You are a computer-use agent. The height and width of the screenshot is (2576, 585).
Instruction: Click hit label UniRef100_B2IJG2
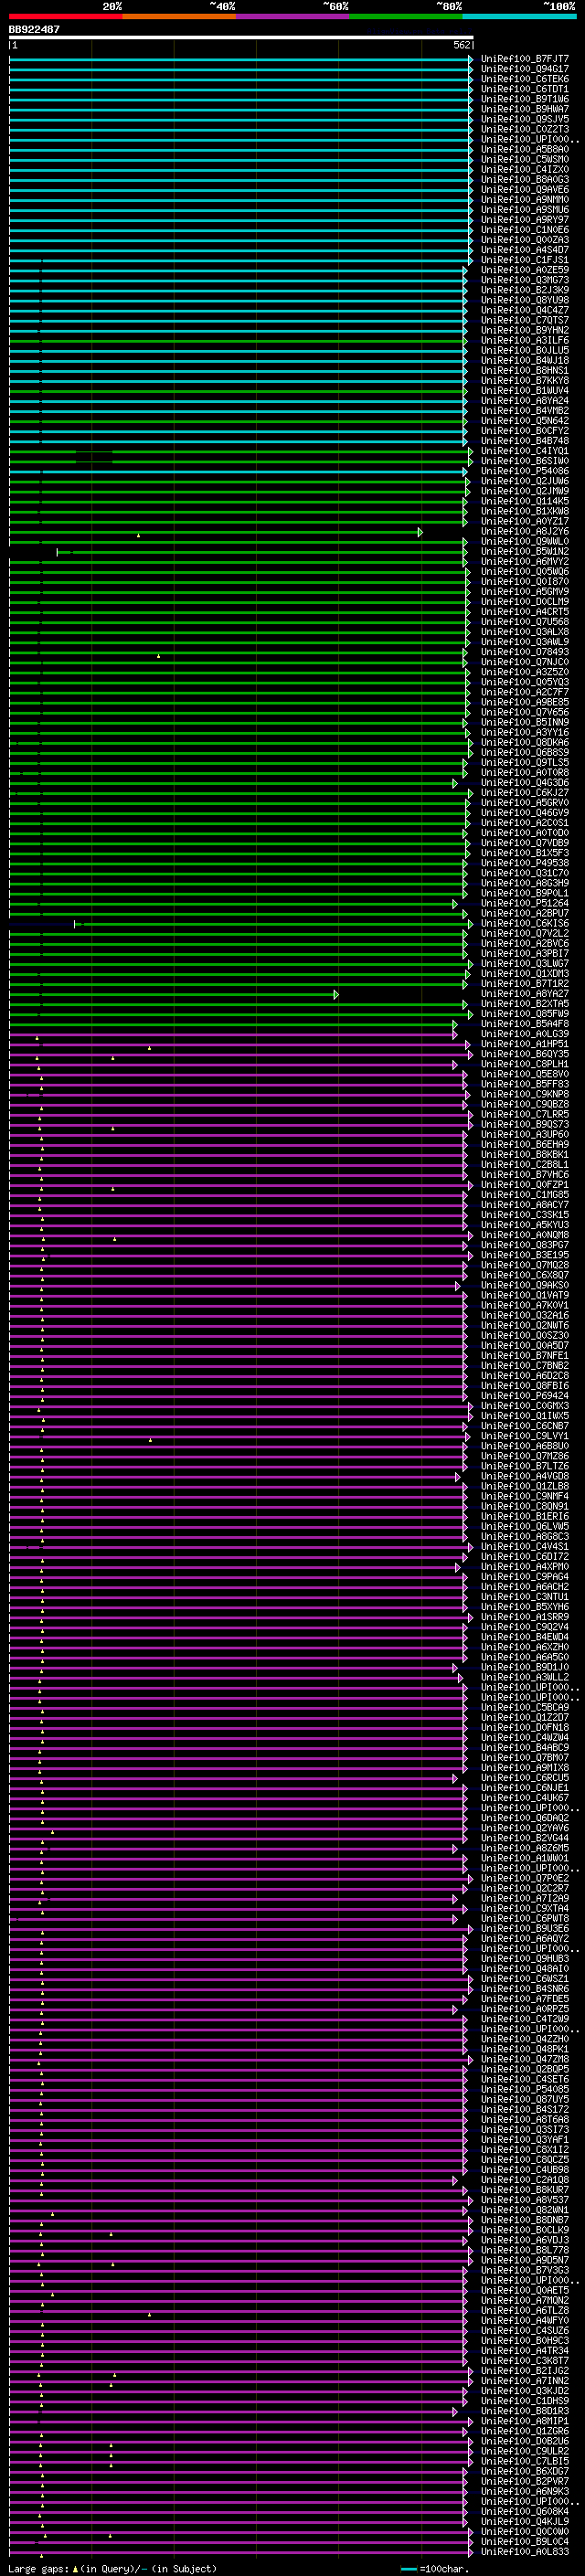525,2370
